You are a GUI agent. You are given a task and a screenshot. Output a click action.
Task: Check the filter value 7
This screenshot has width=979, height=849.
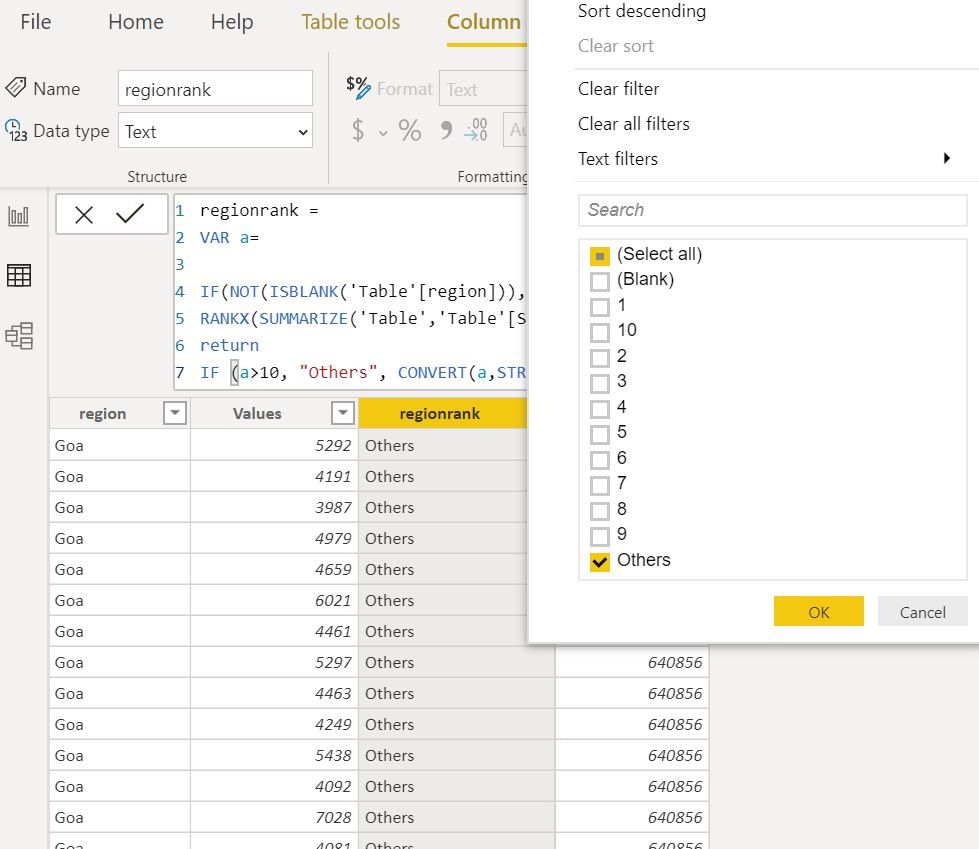tap(599, 485)
